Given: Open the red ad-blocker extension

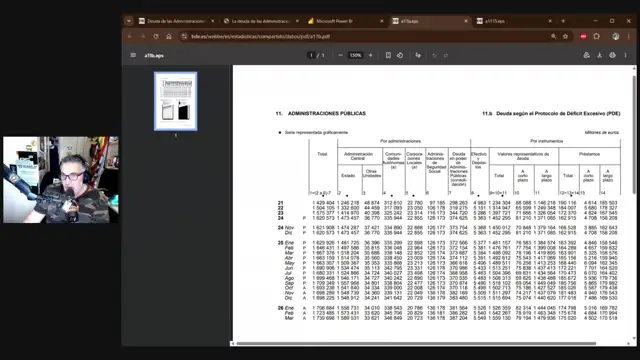Looking at the screenshot, I should tap(583, 36).
